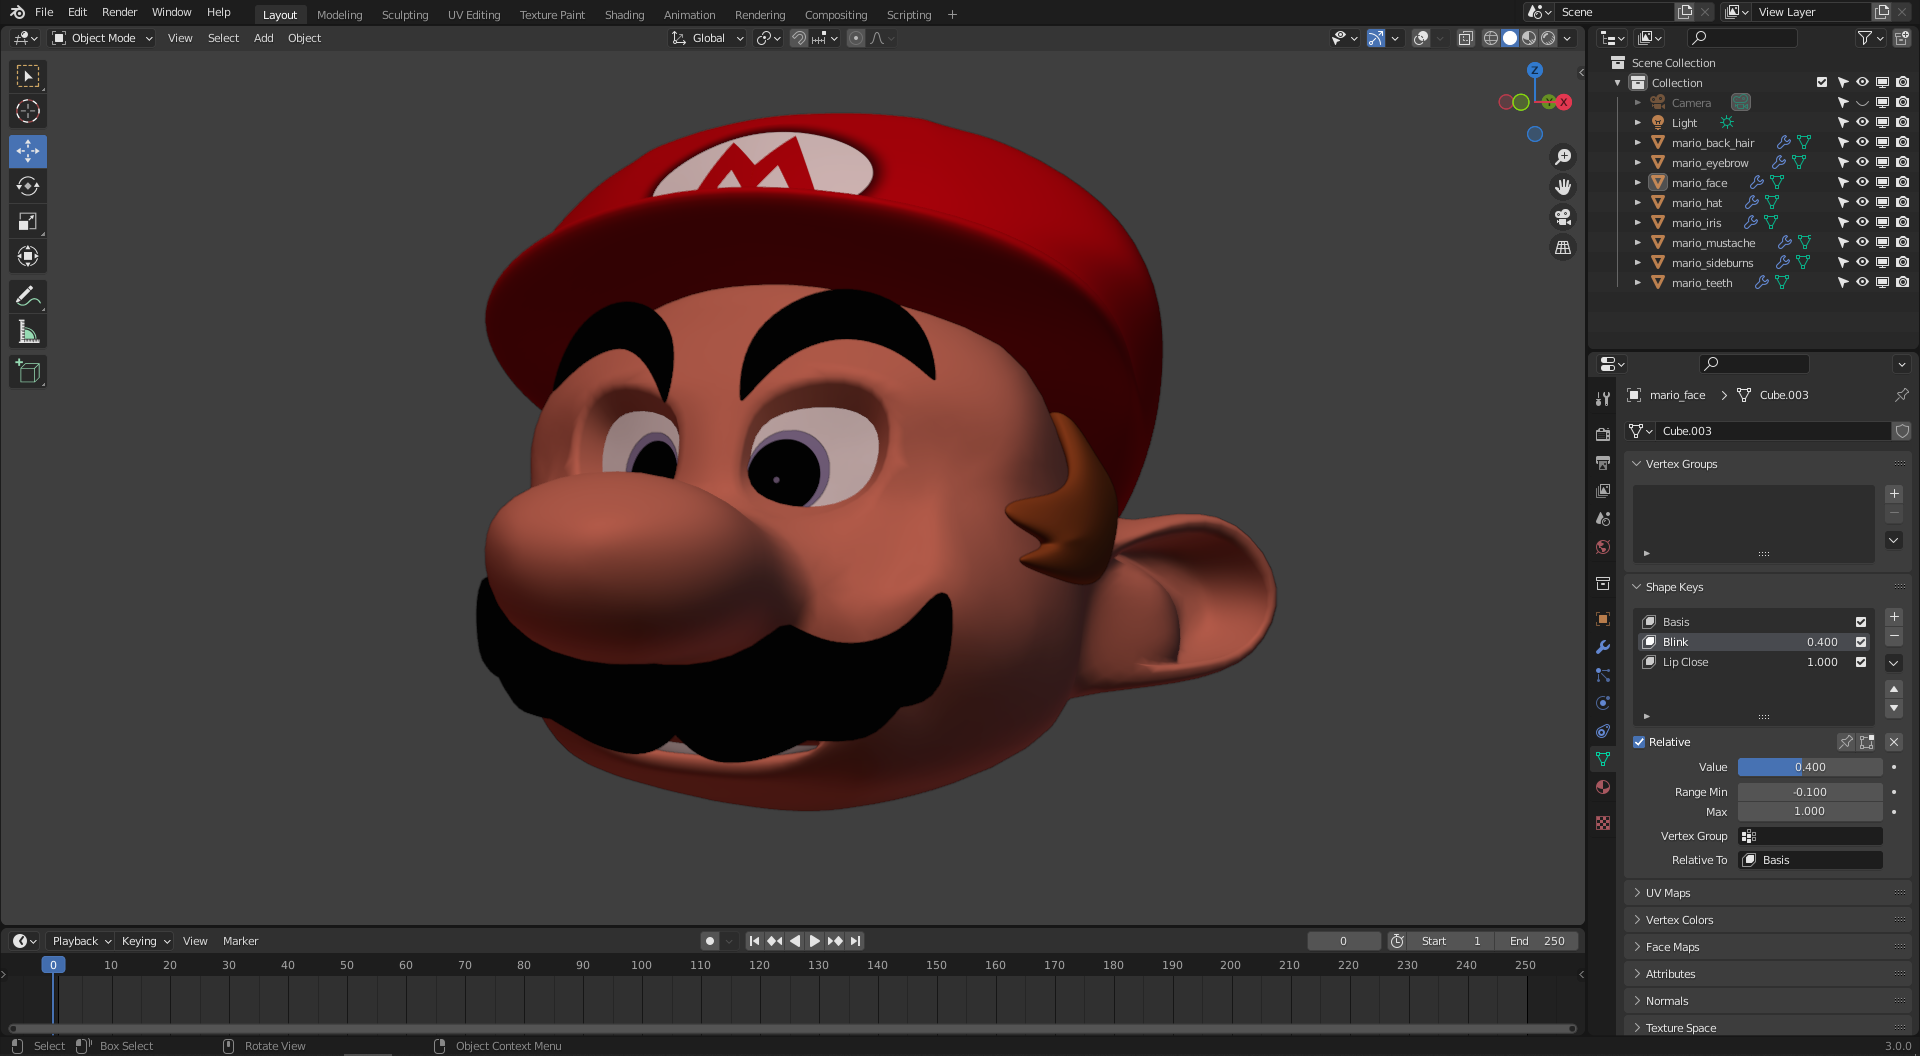
Task: Open the File menu
Action: [x=44, y=12]
